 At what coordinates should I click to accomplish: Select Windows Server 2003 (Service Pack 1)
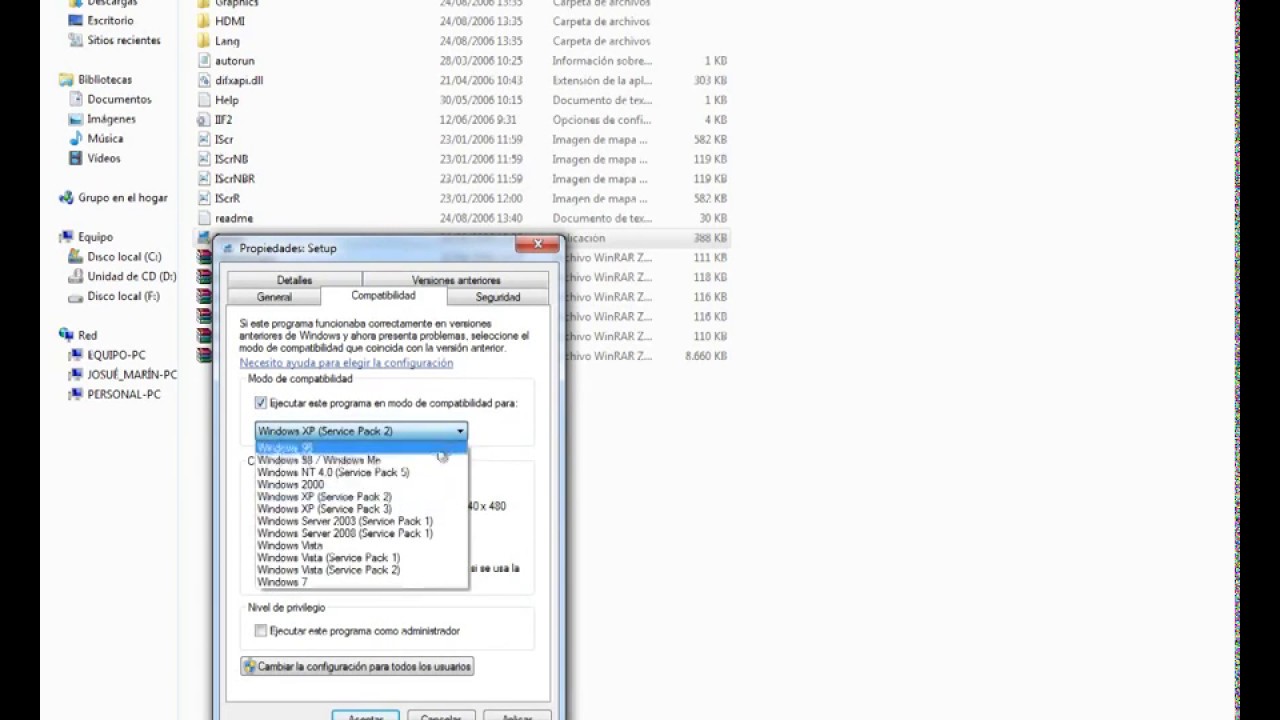[x=361, y=521]
